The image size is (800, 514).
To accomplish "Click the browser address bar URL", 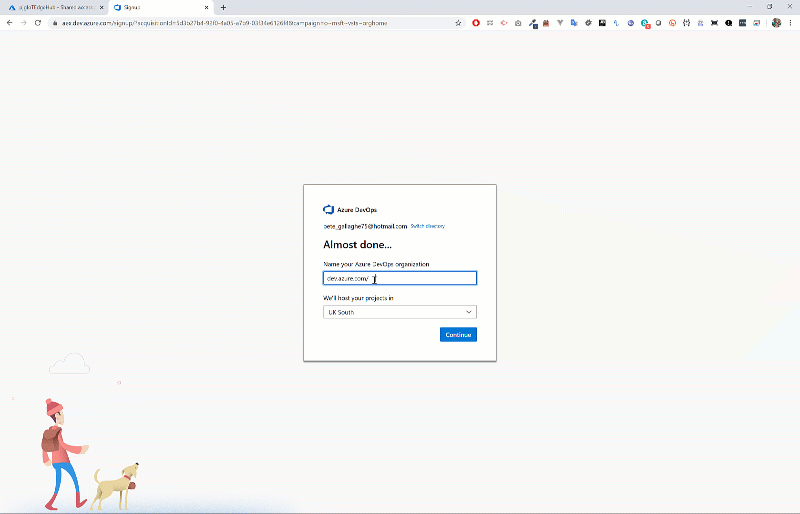I will 224,23.
